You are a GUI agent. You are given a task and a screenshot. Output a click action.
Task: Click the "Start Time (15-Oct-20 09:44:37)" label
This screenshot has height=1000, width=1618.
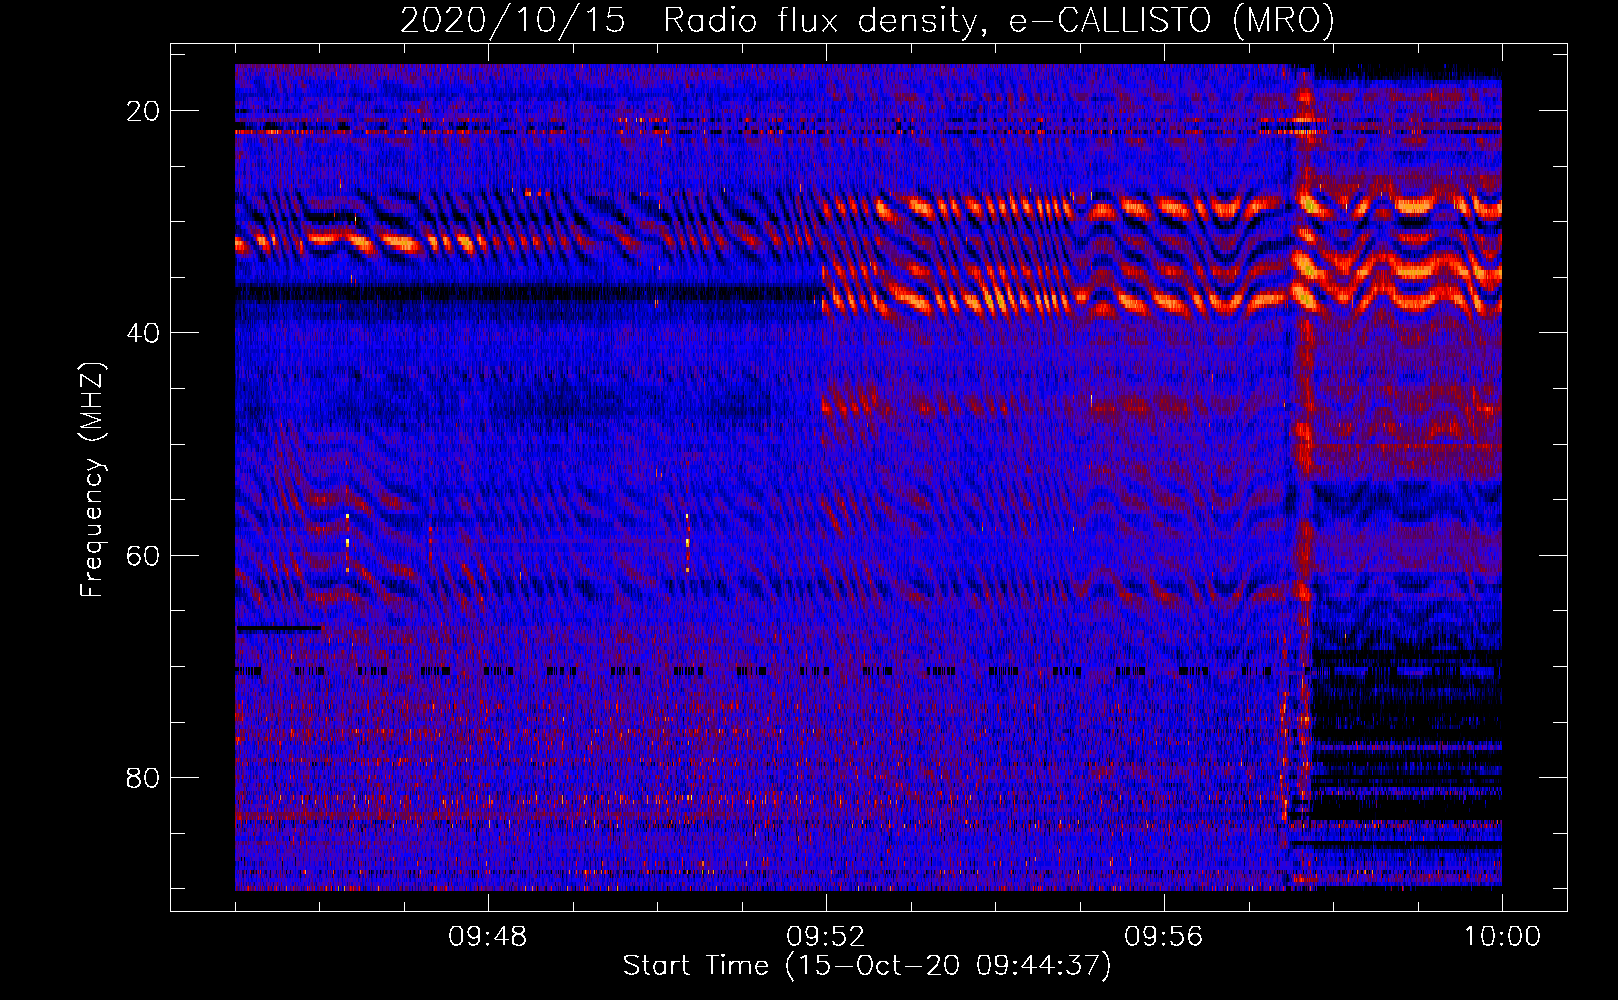click(x=867, y=966)
